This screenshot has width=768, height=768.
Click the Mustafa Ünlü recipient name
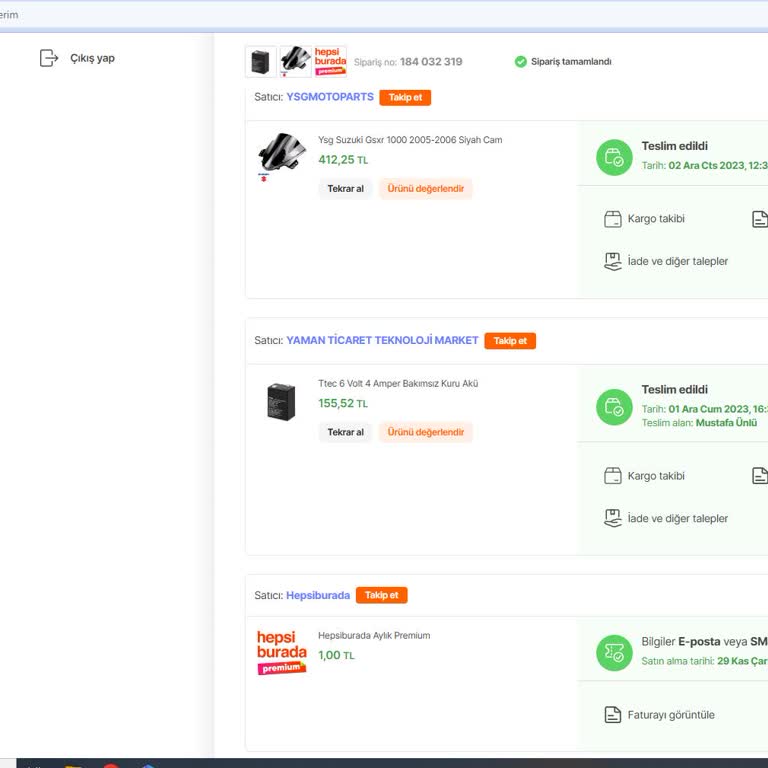click(x=726, y=423)
